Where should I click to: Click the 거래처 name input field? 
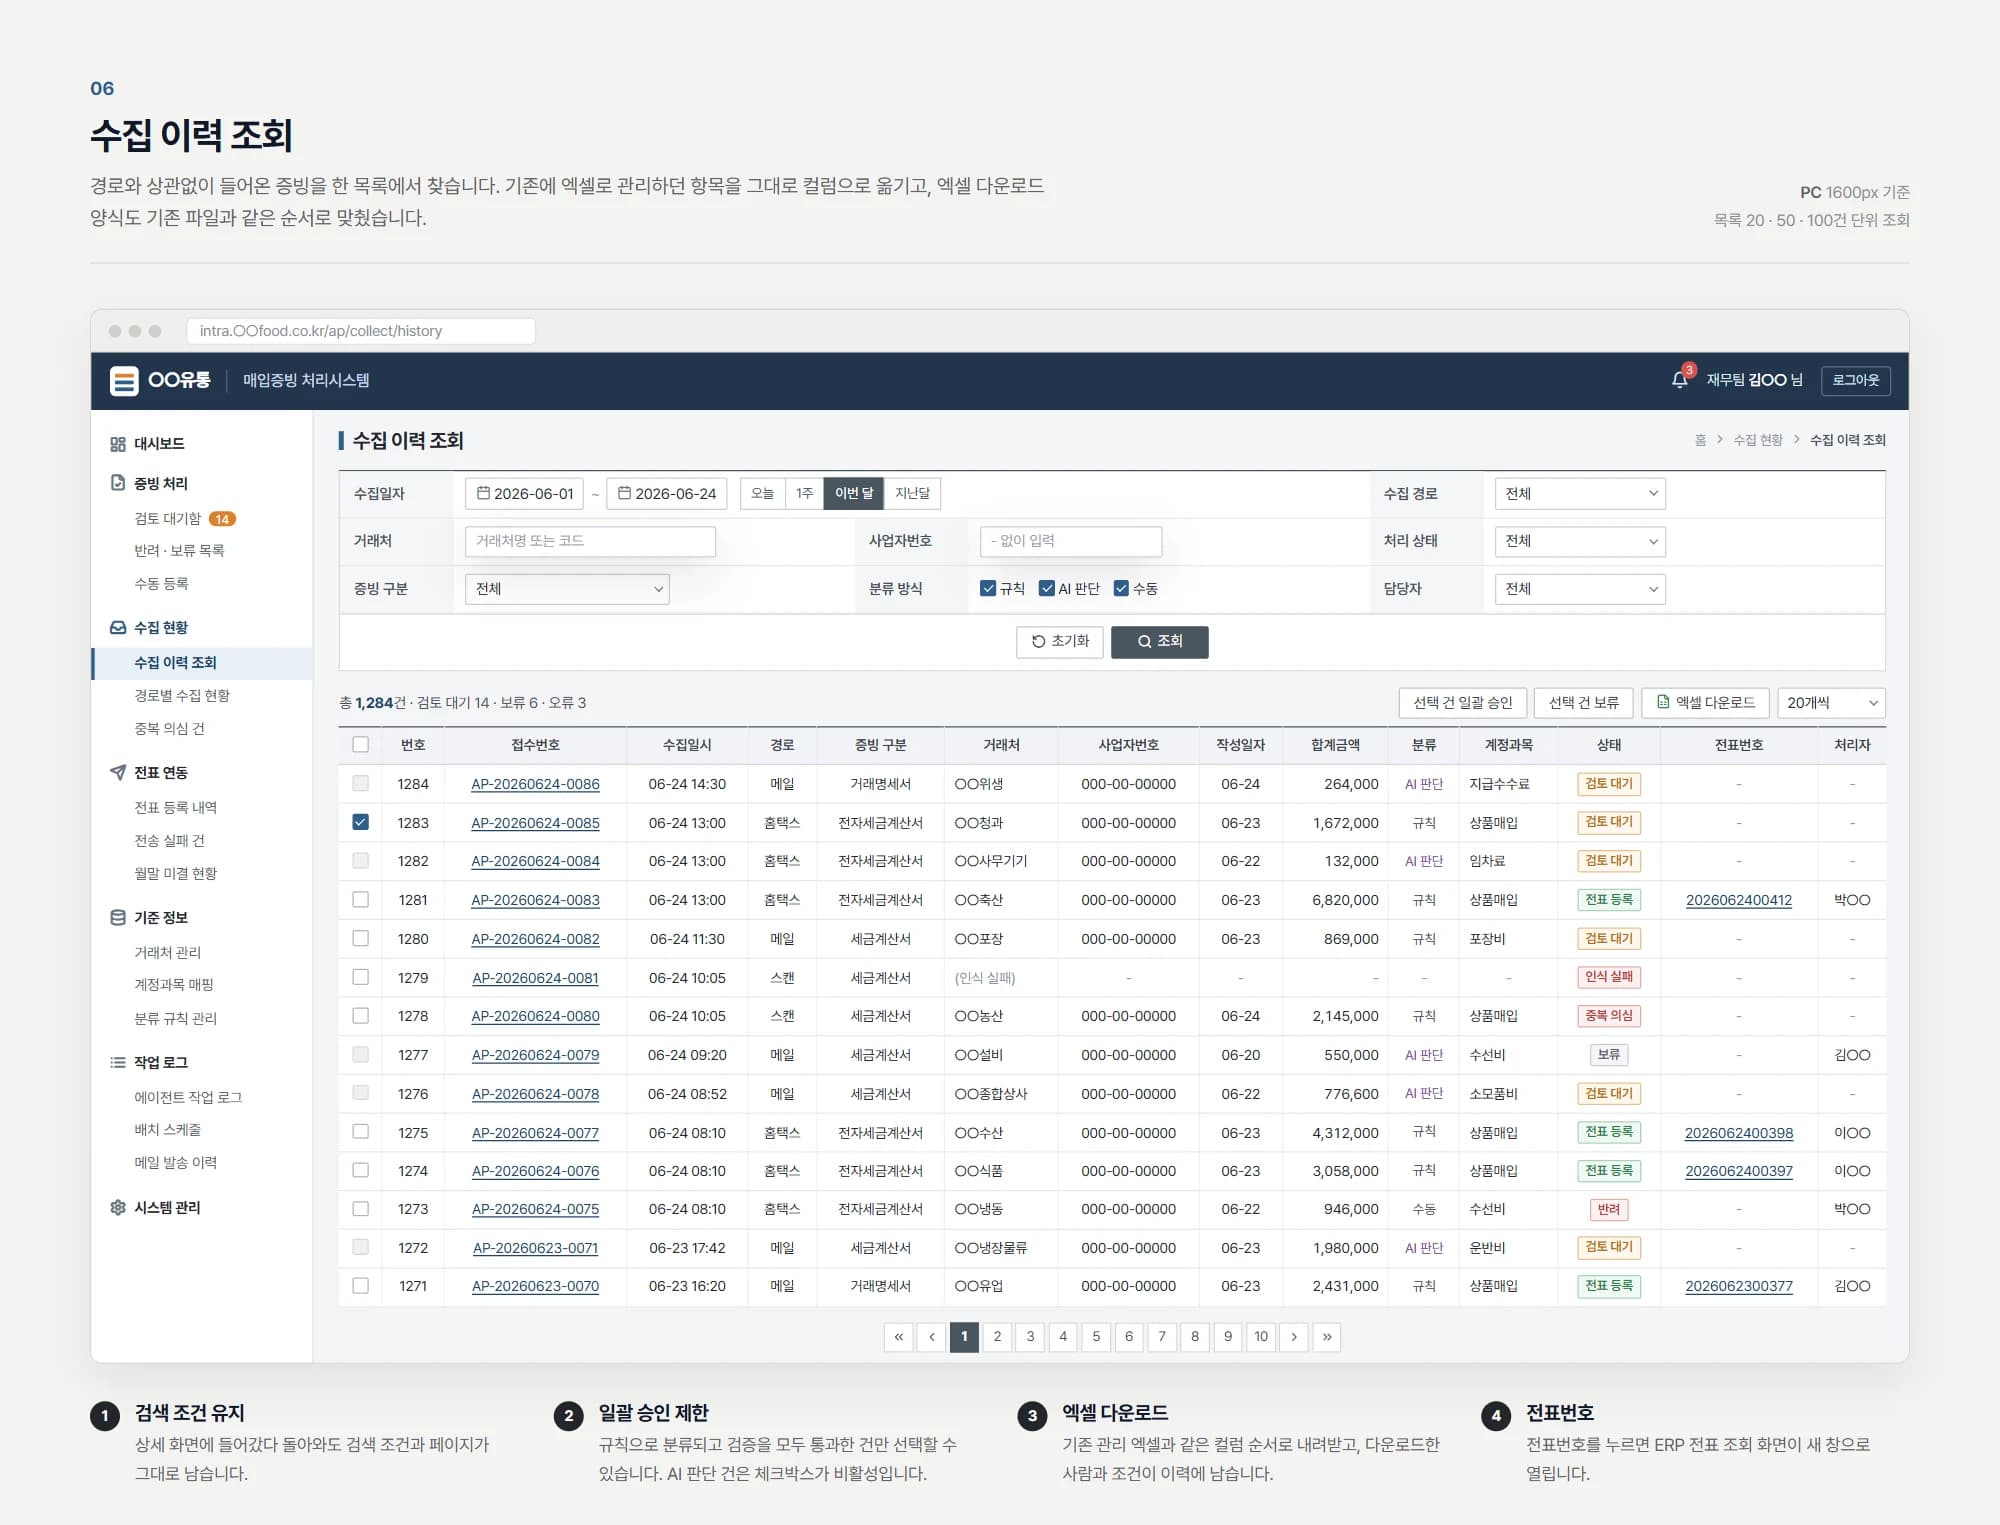pos(590,541)
